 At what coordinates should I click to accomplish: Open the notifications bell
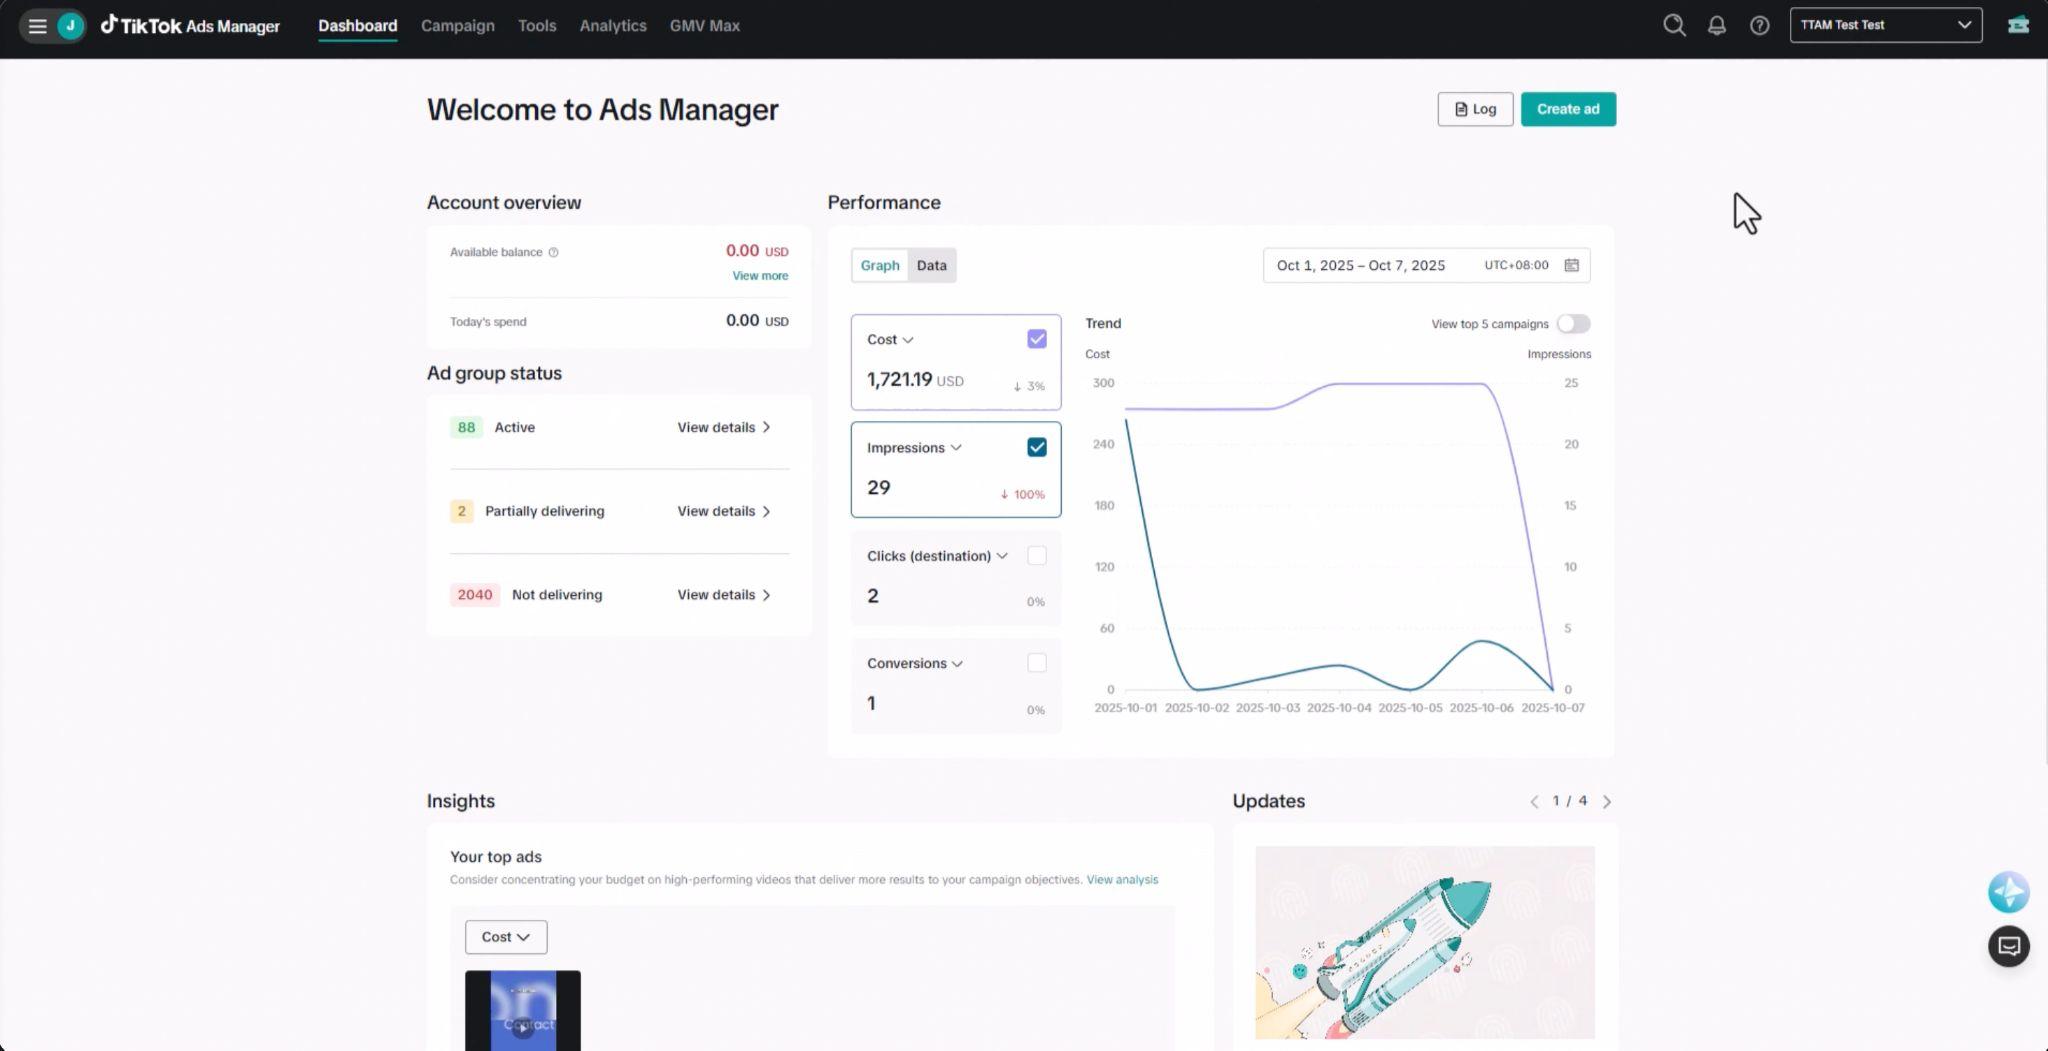(x=1716, y=26)
